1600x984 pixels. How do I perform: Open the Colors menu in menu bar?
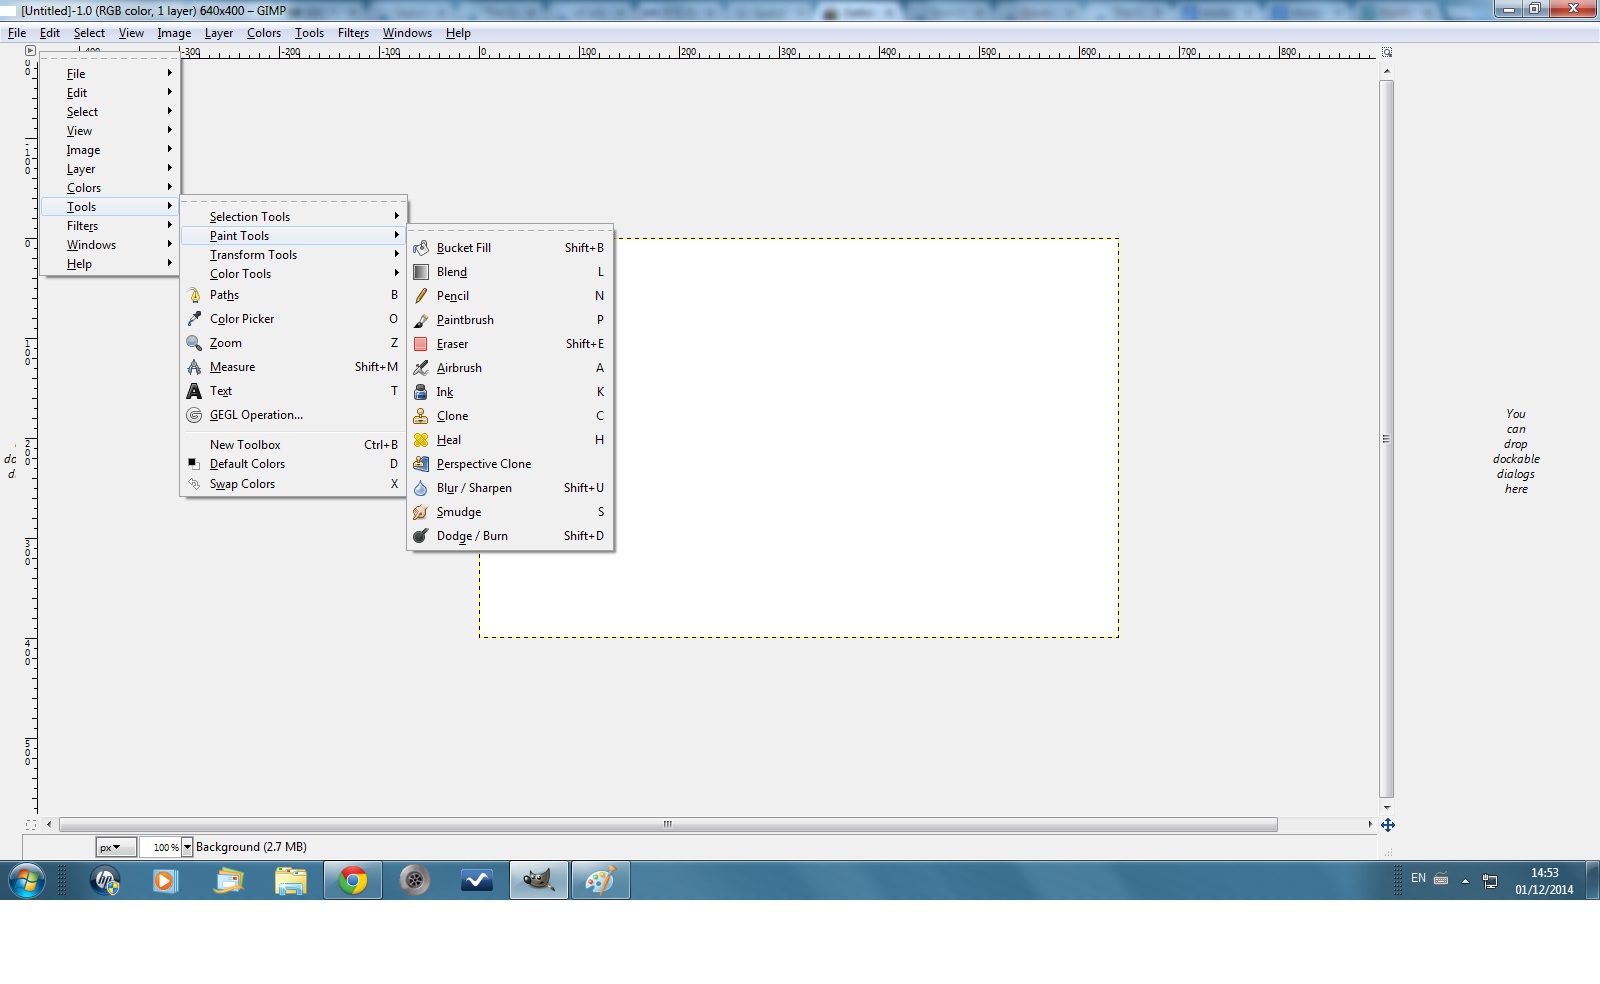(264, 33)
